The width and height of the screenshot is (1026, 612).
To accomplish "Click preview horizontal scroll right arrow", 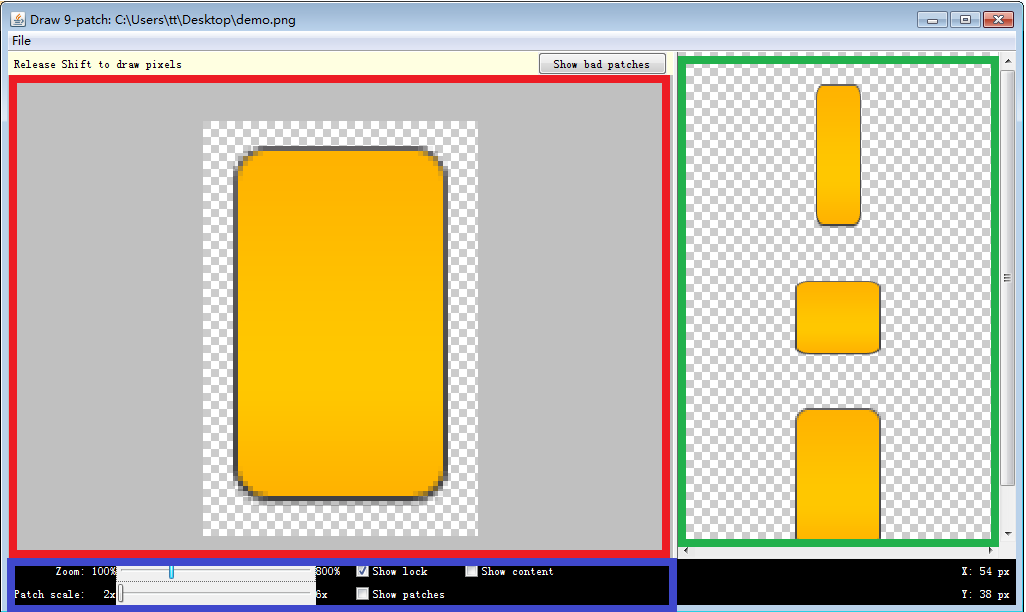I will (990, 550).
